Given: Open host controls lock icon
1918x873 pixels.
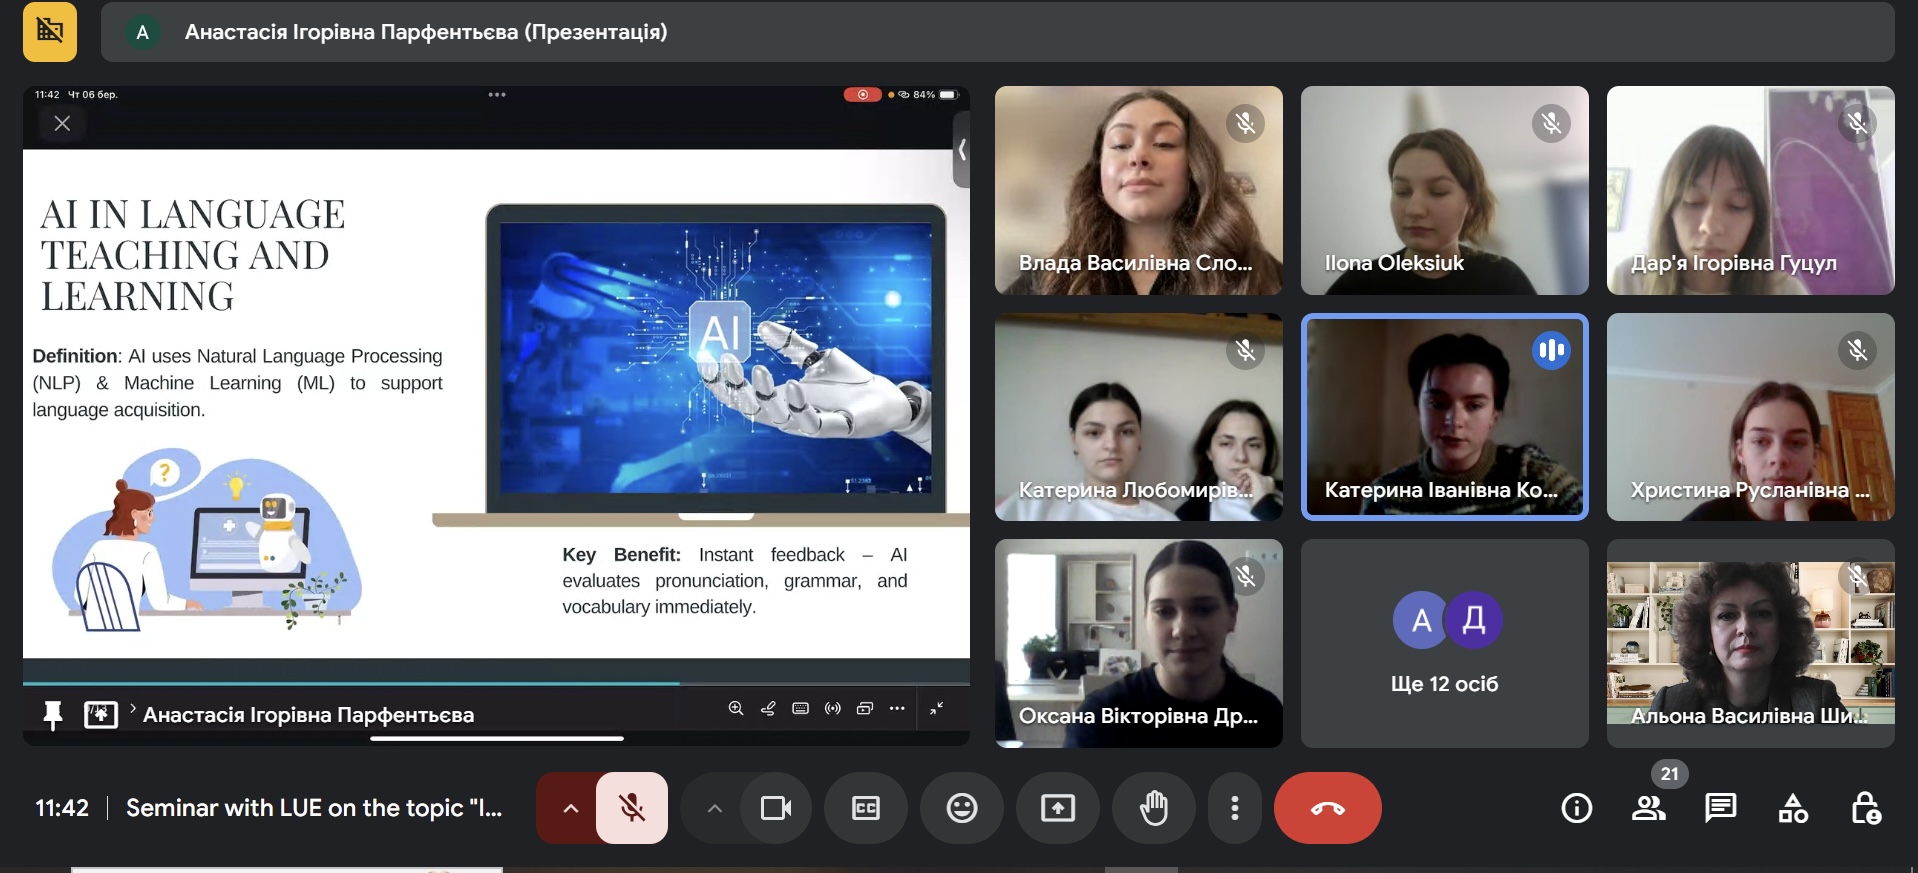Looking at the screenshot, I should [1865, 808].
